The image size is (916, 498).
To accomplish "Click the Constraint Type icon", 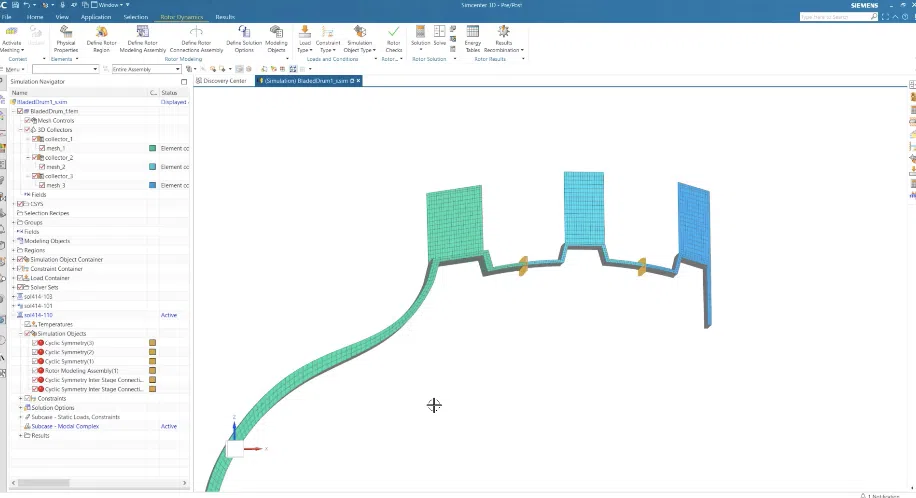I will [x=328, y=32].
